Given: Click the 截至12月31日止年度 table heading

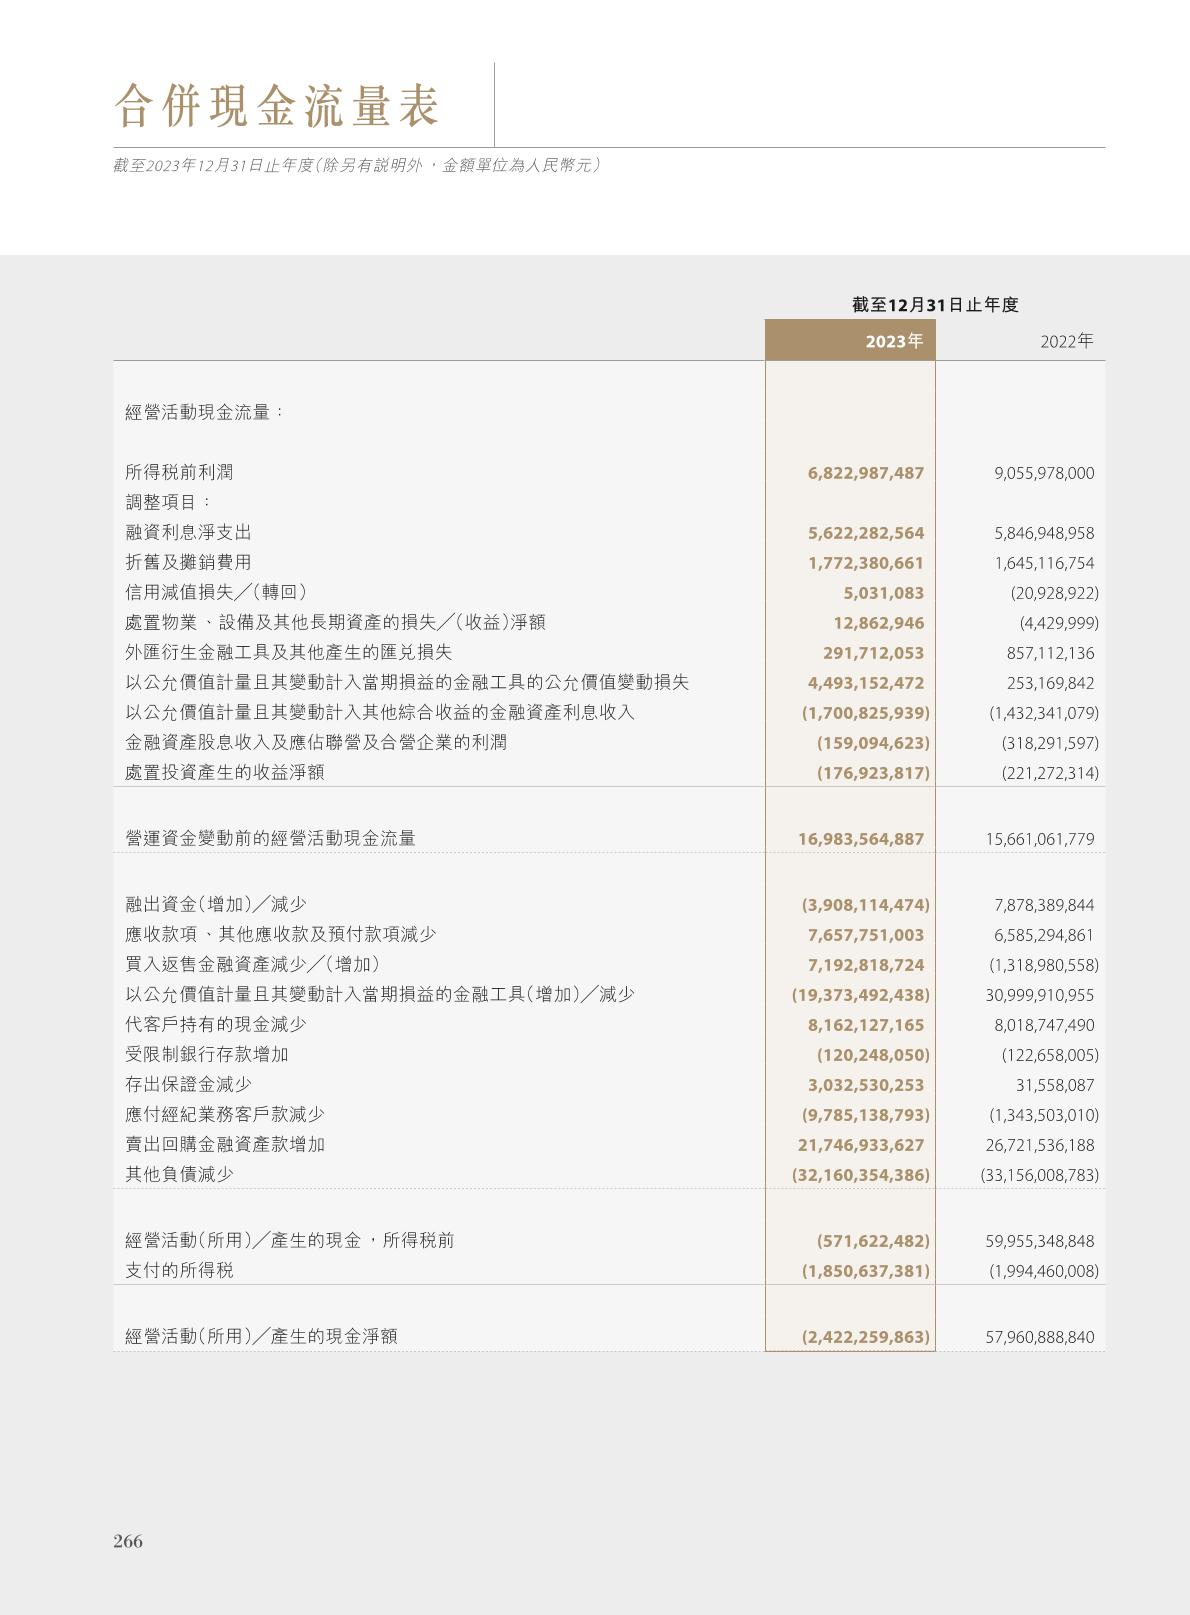Looking at the screenshot, I should tap(935, 305).
